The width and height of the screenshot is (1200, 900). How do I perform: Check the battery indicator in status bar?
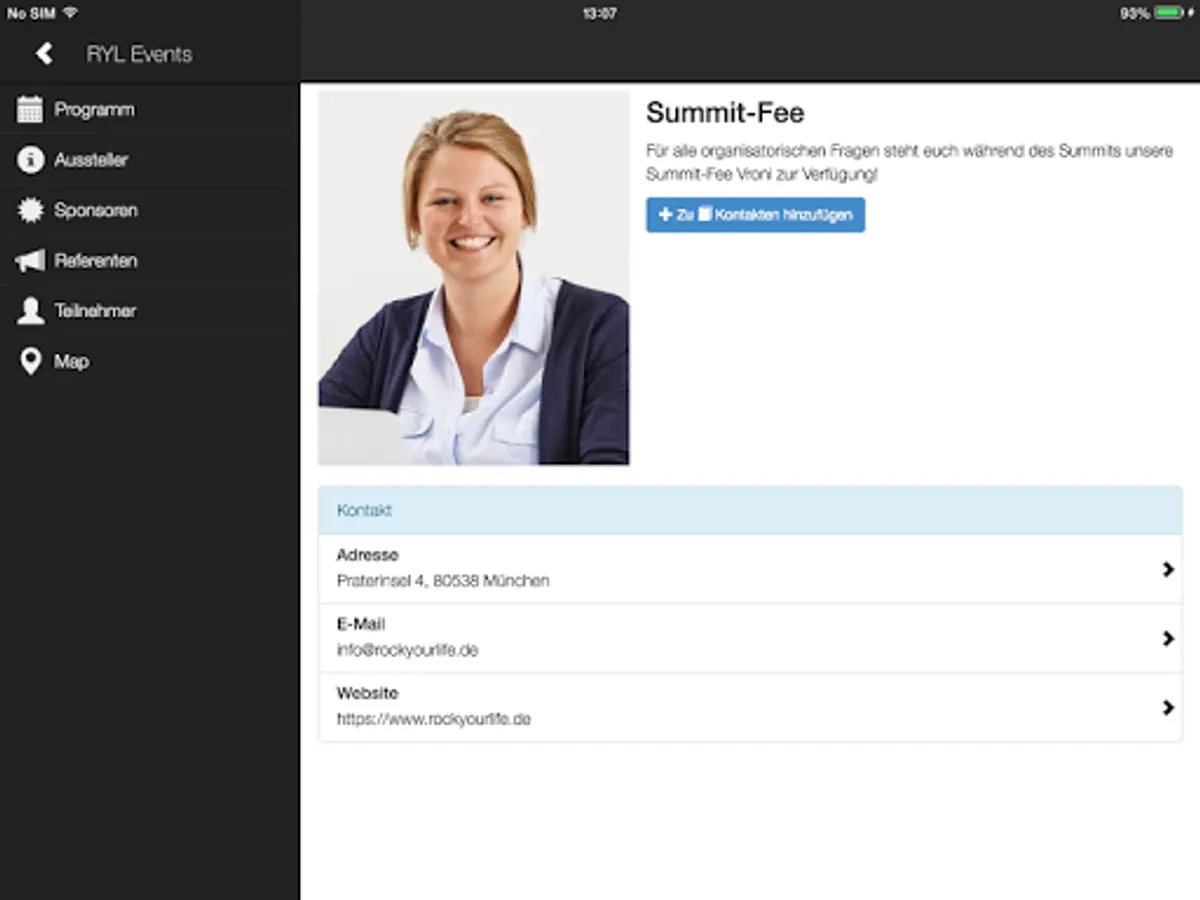(x=1168, y=13)
